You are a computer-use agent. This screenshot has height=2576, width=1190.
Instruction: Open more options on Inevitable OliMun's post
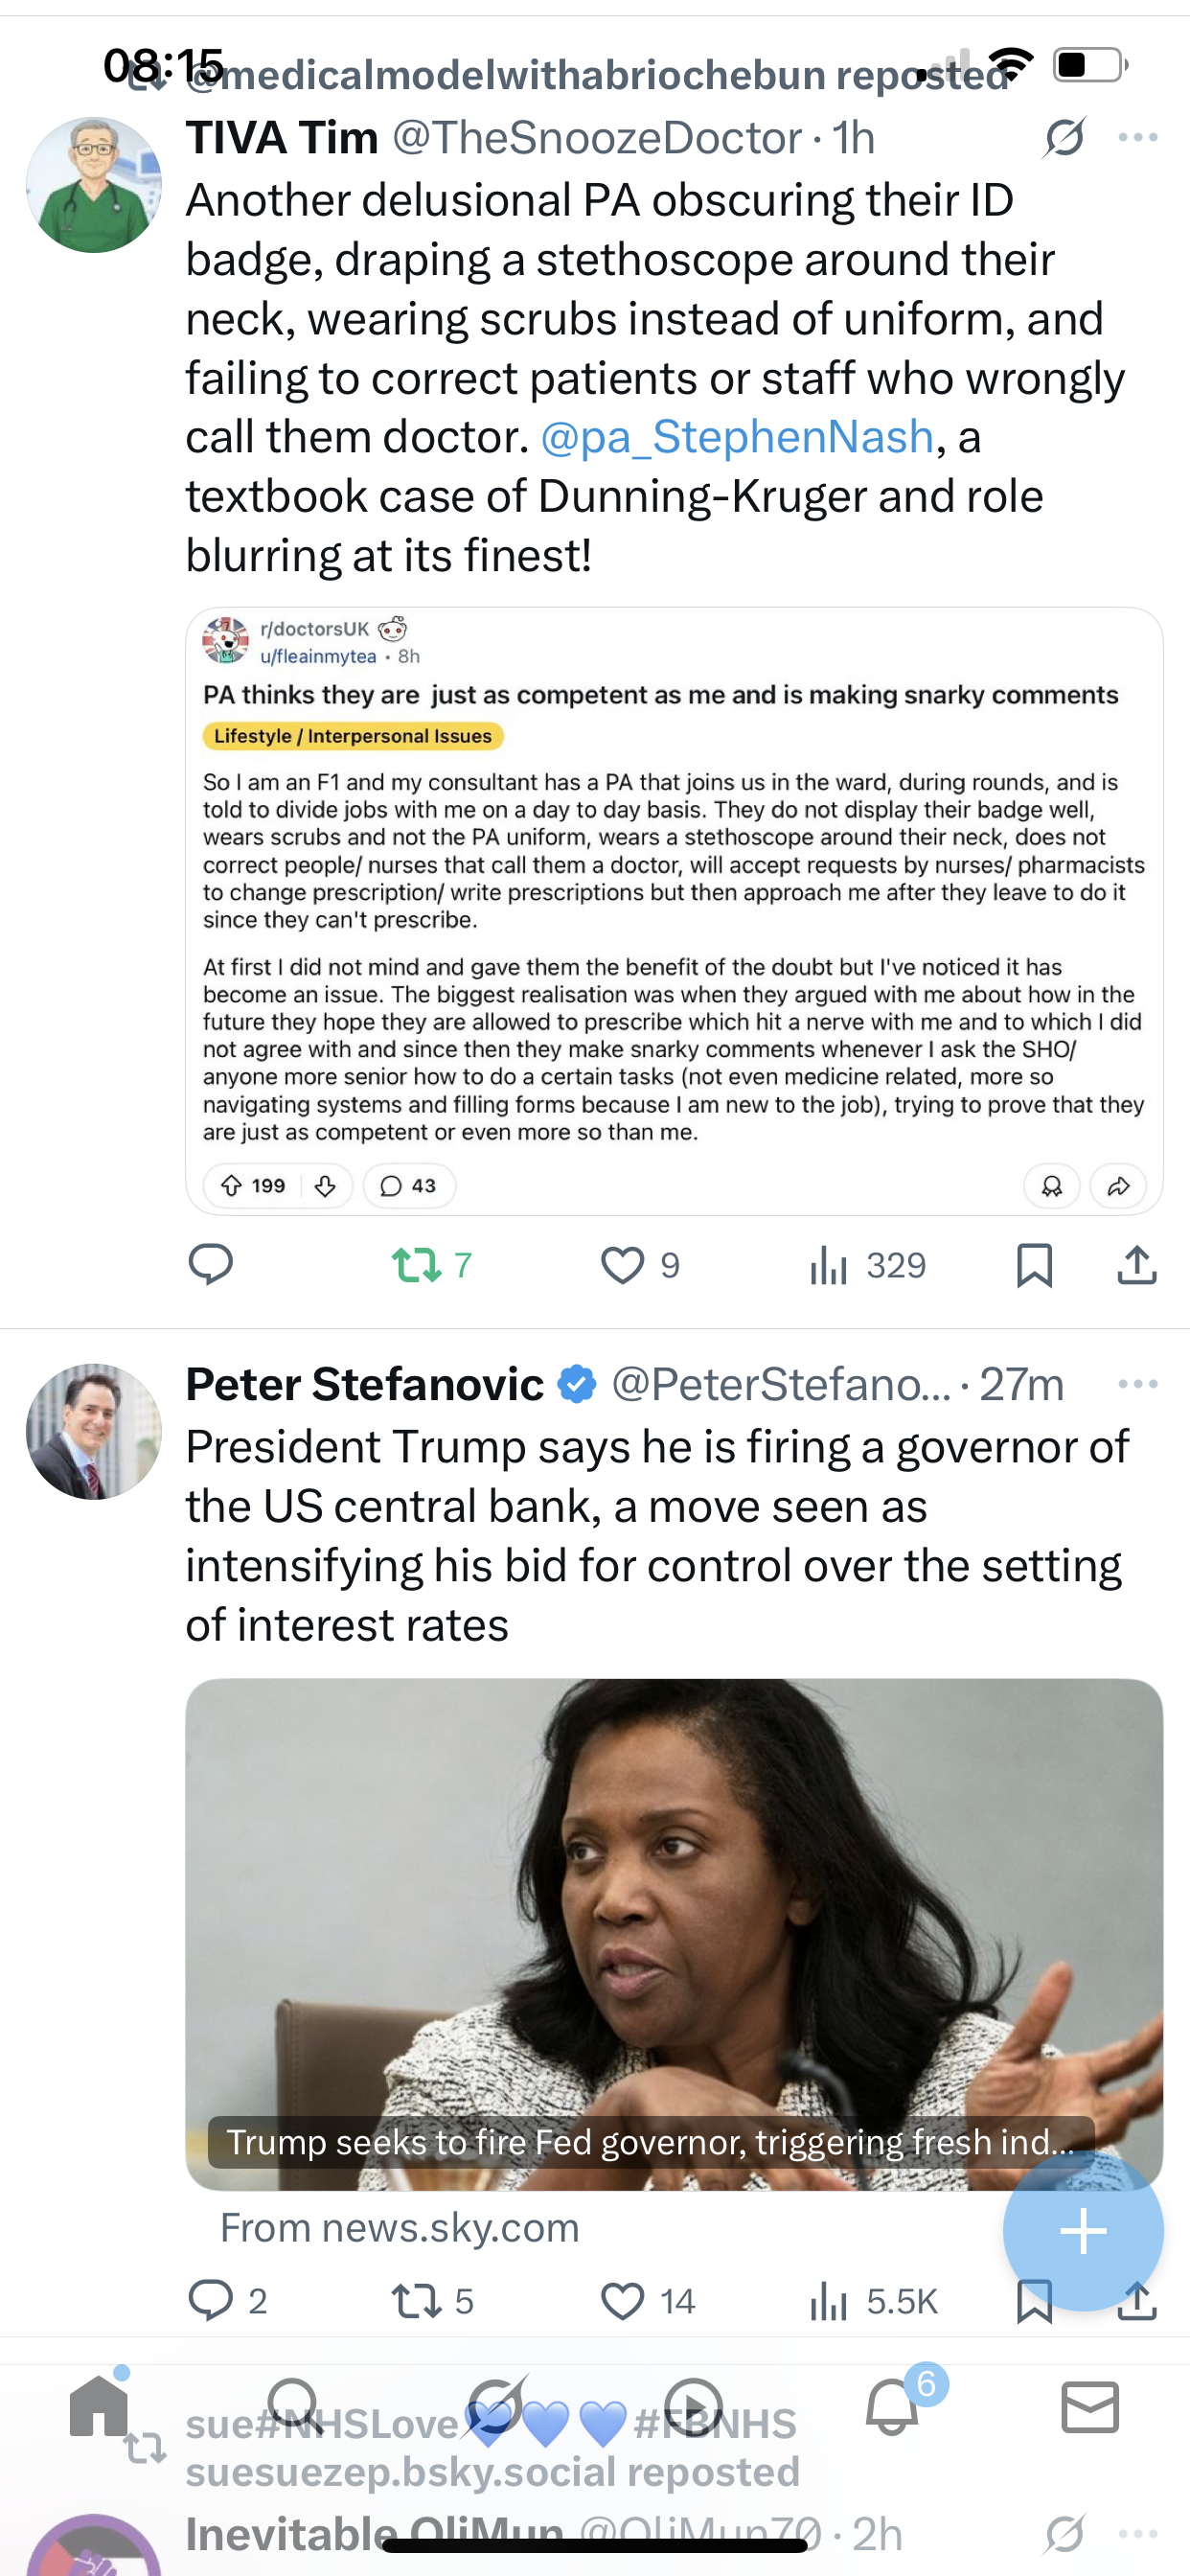tap(1137, 2533)
